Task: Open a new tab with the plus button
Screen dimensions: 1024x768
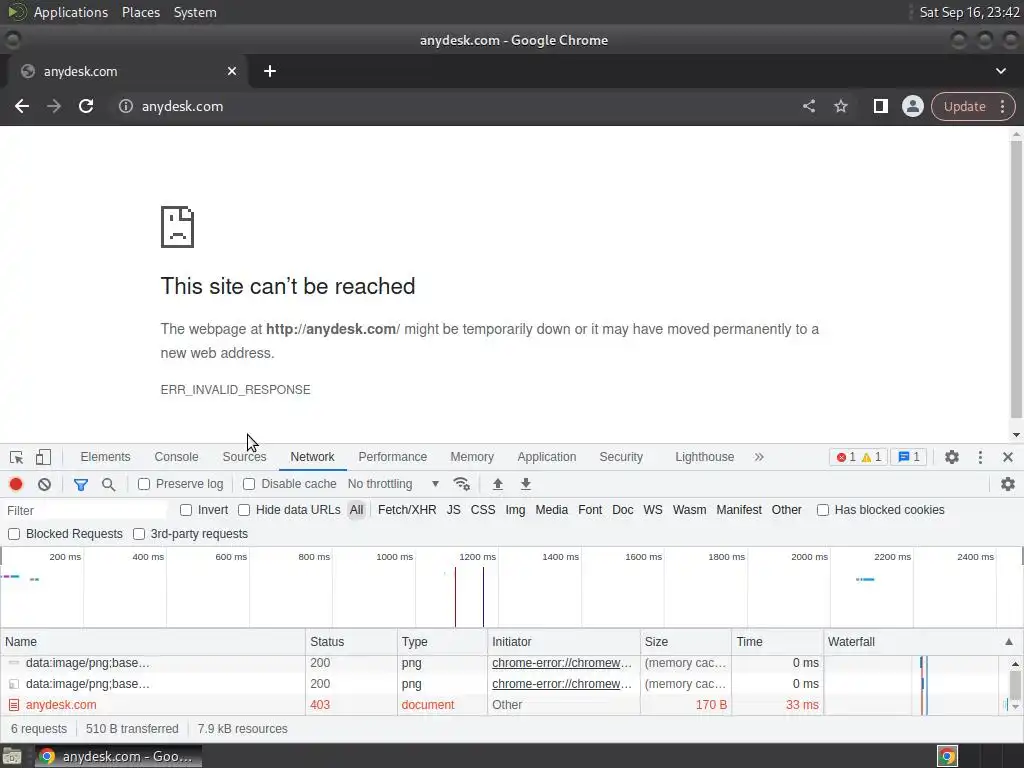Action: click(270, 71)
